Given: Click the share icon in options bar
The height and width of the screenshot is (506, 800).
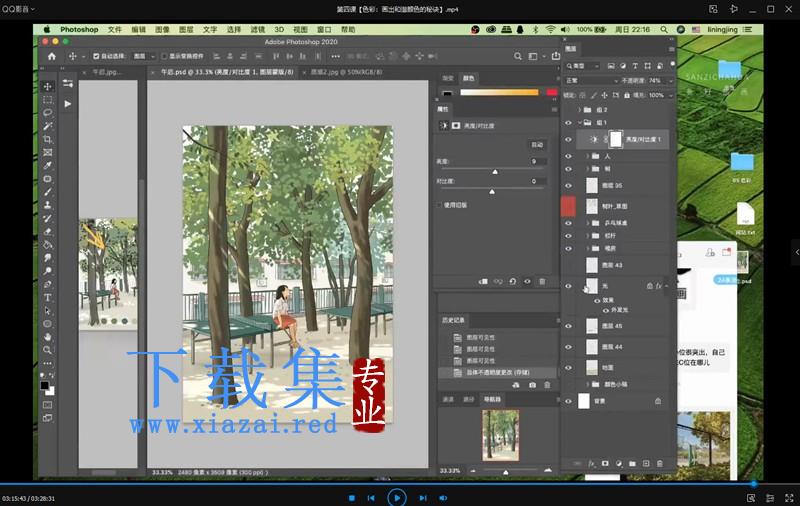Looking at the screenshot, I should pyautogui.click(x=556, y=56).
